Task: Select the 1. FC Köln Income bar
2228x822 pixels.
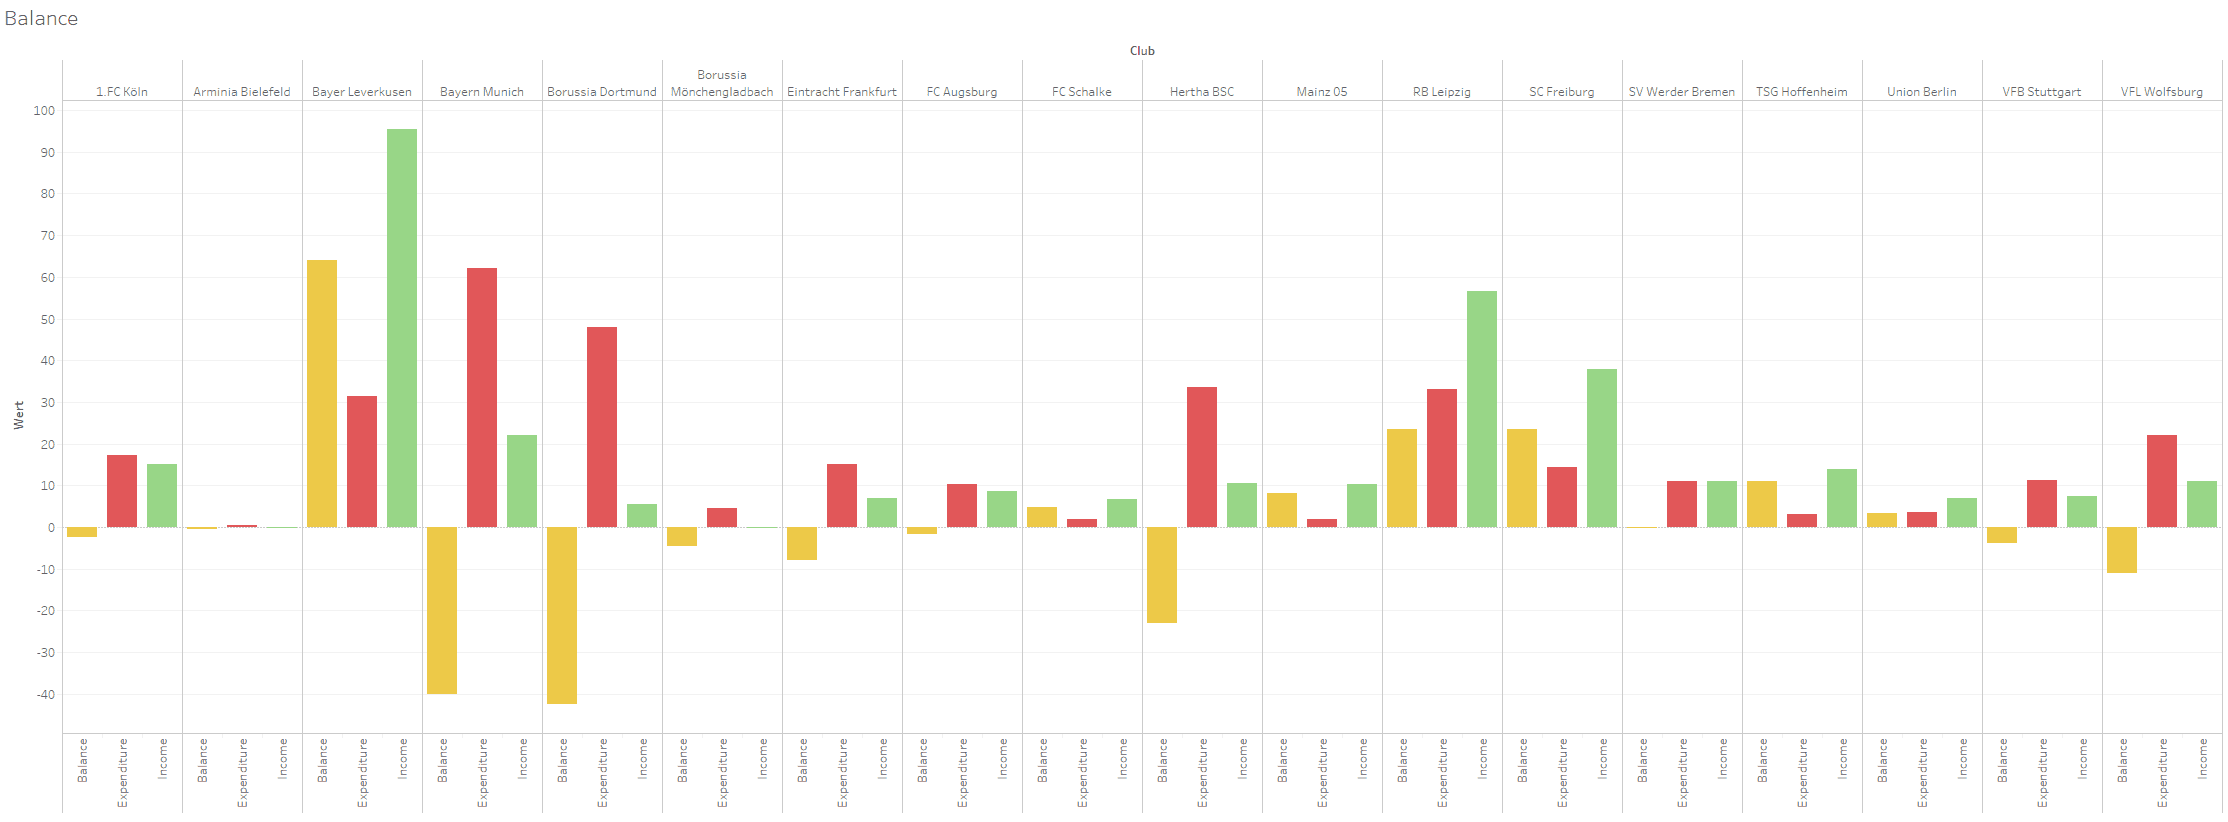Action: [x=162, y=496]
